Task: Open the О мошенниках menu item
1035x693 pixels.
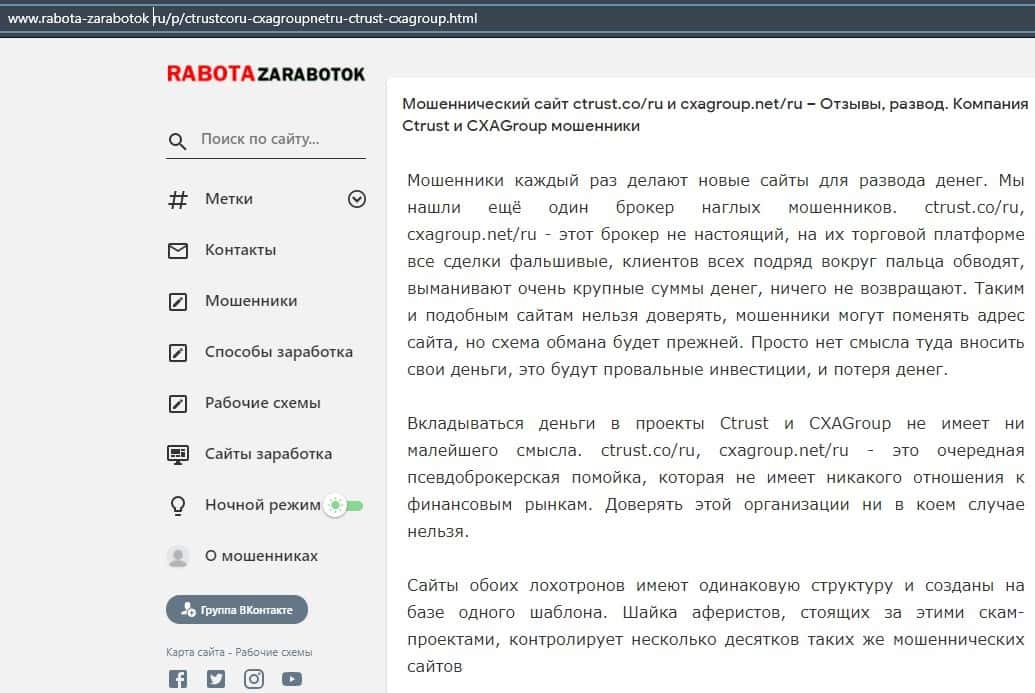Action: tap(261, 556)
